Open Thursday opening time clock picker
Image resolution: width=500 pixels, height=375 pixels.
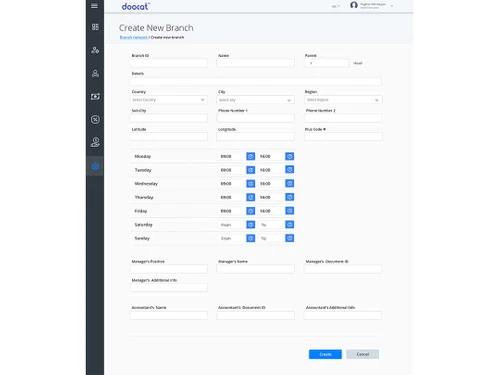tap(251, 197)
